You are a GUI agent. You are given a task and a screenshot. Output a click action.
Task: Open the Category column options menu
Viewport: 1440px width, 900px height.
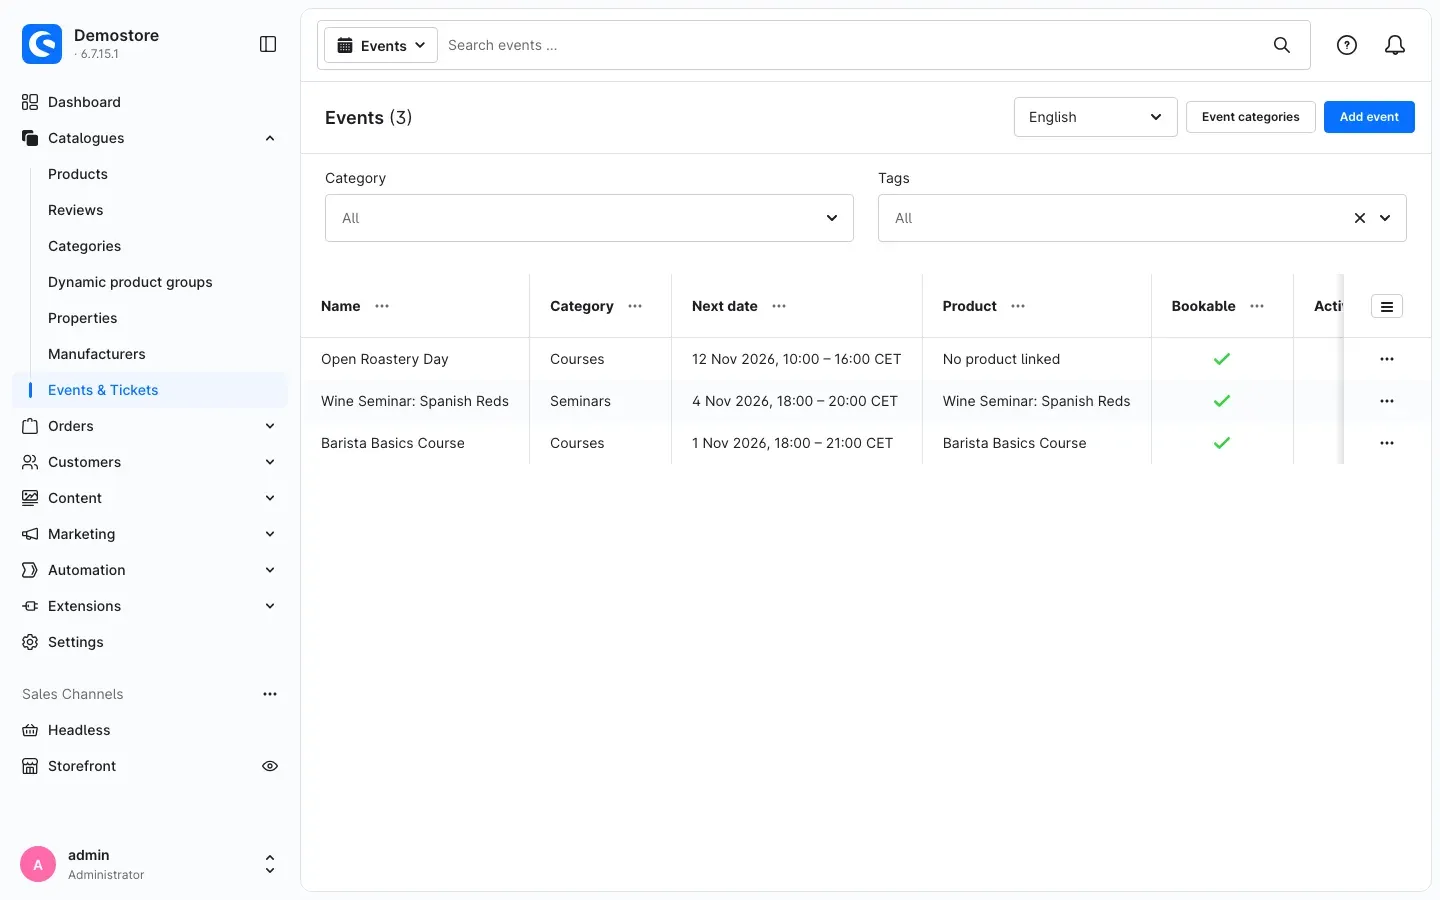coord(635,306)
